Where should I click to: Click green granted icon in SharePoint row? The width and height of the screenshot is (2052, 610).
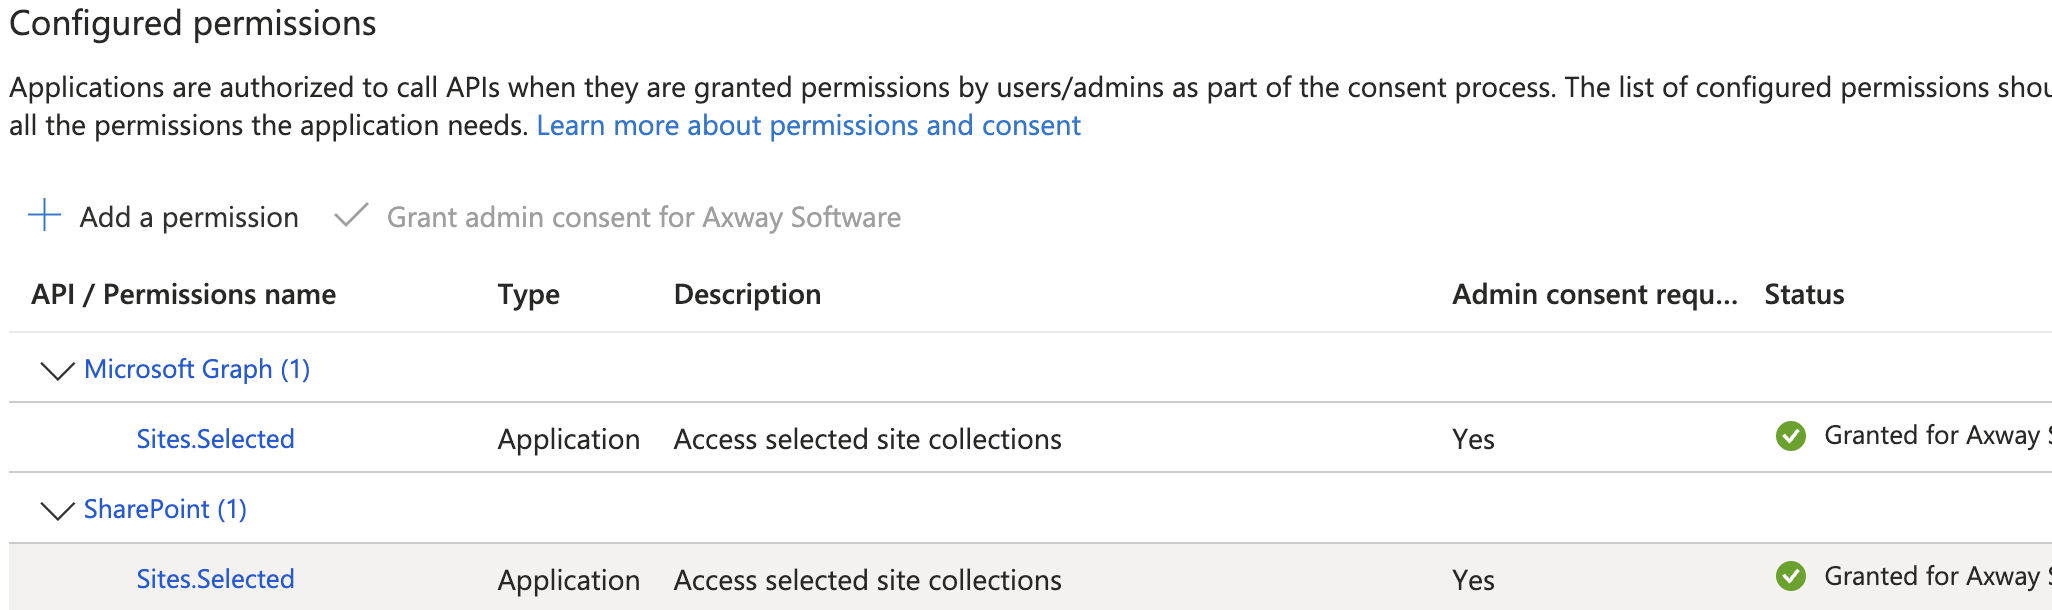pos(1790,576)
